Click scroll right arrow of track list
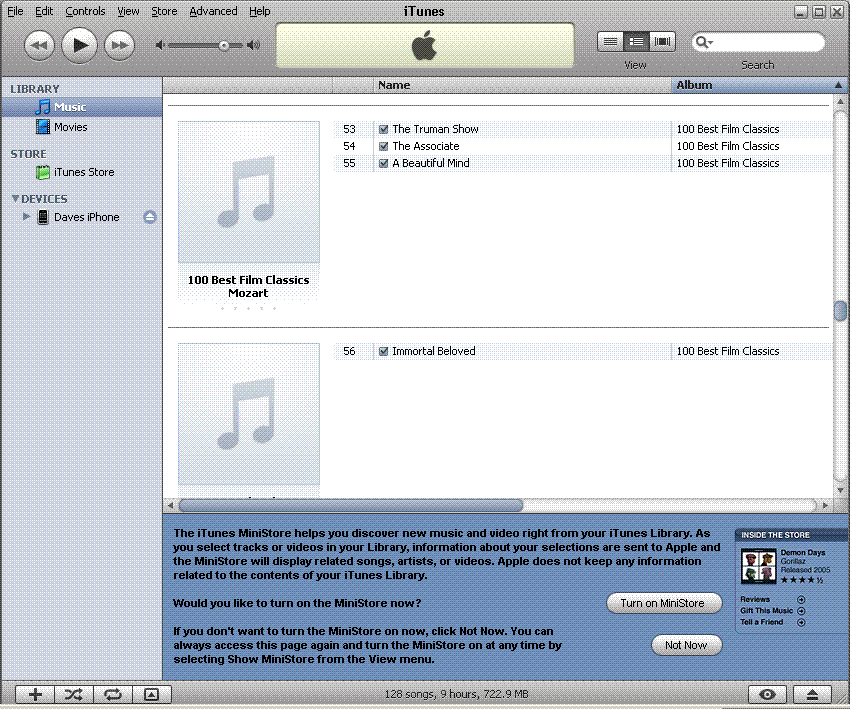 826,505
